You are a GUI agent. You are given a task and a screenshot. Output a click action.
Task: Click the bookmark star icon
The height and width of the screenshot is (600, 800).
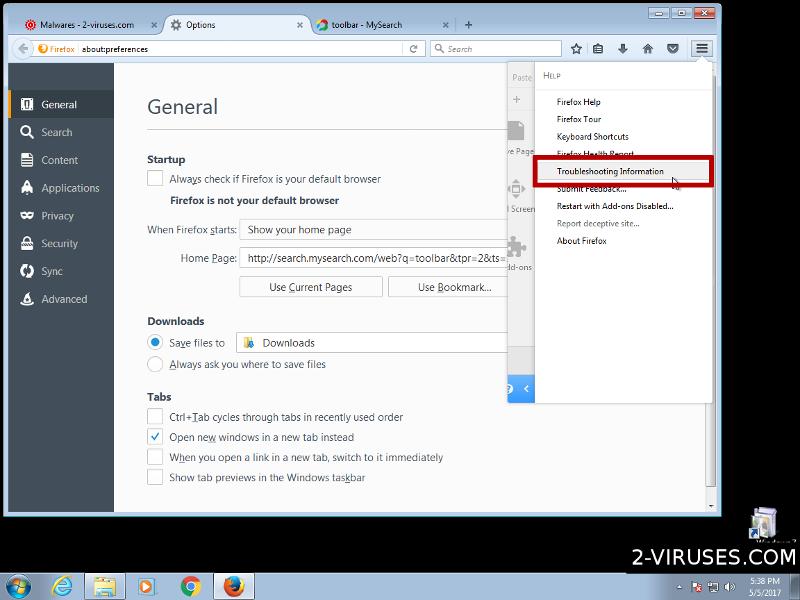click(576, 48)
